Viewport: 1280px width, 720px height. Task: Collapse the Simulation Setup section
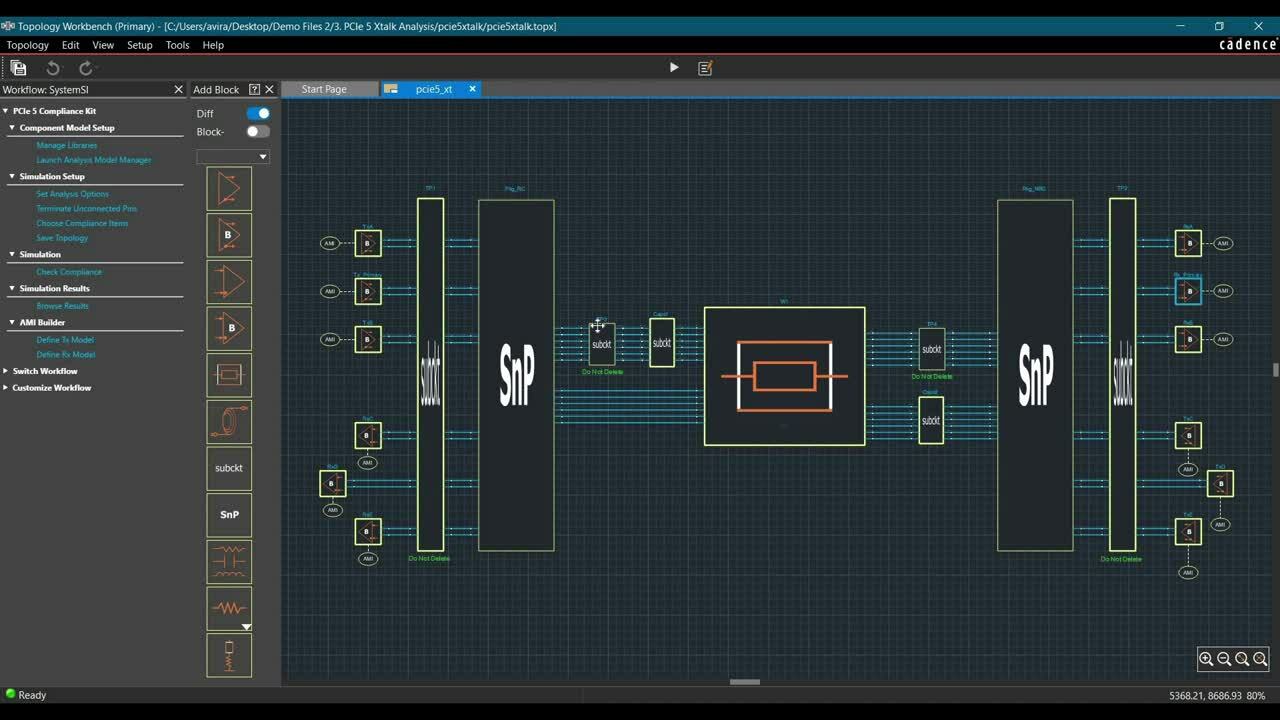[12, 176]
